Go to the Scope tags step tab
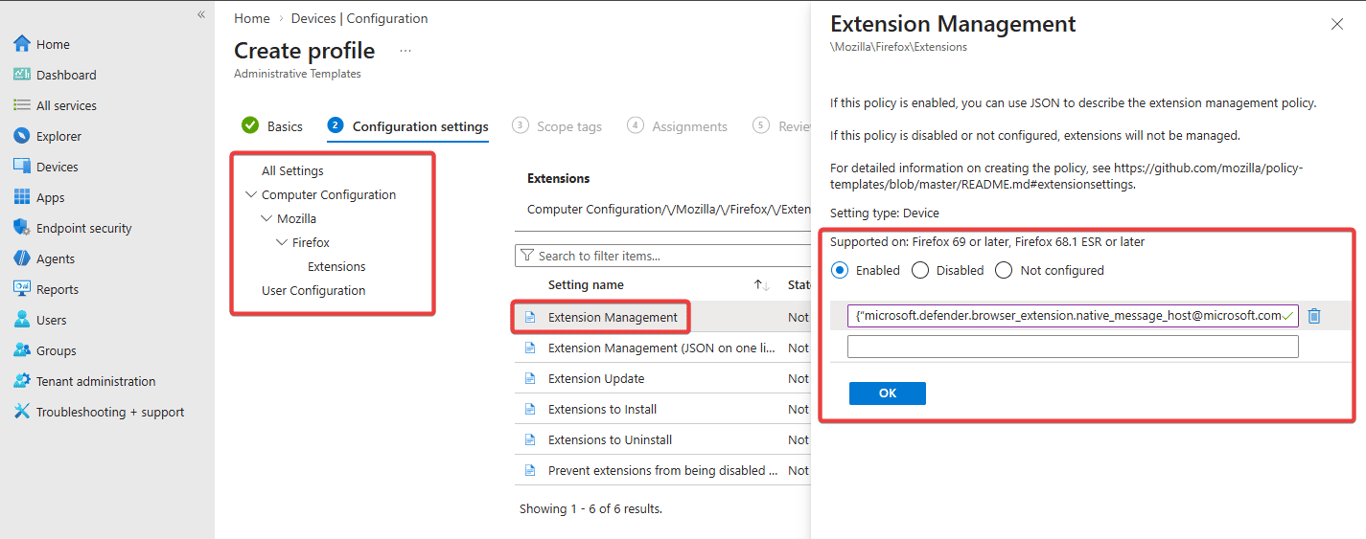 557,126
